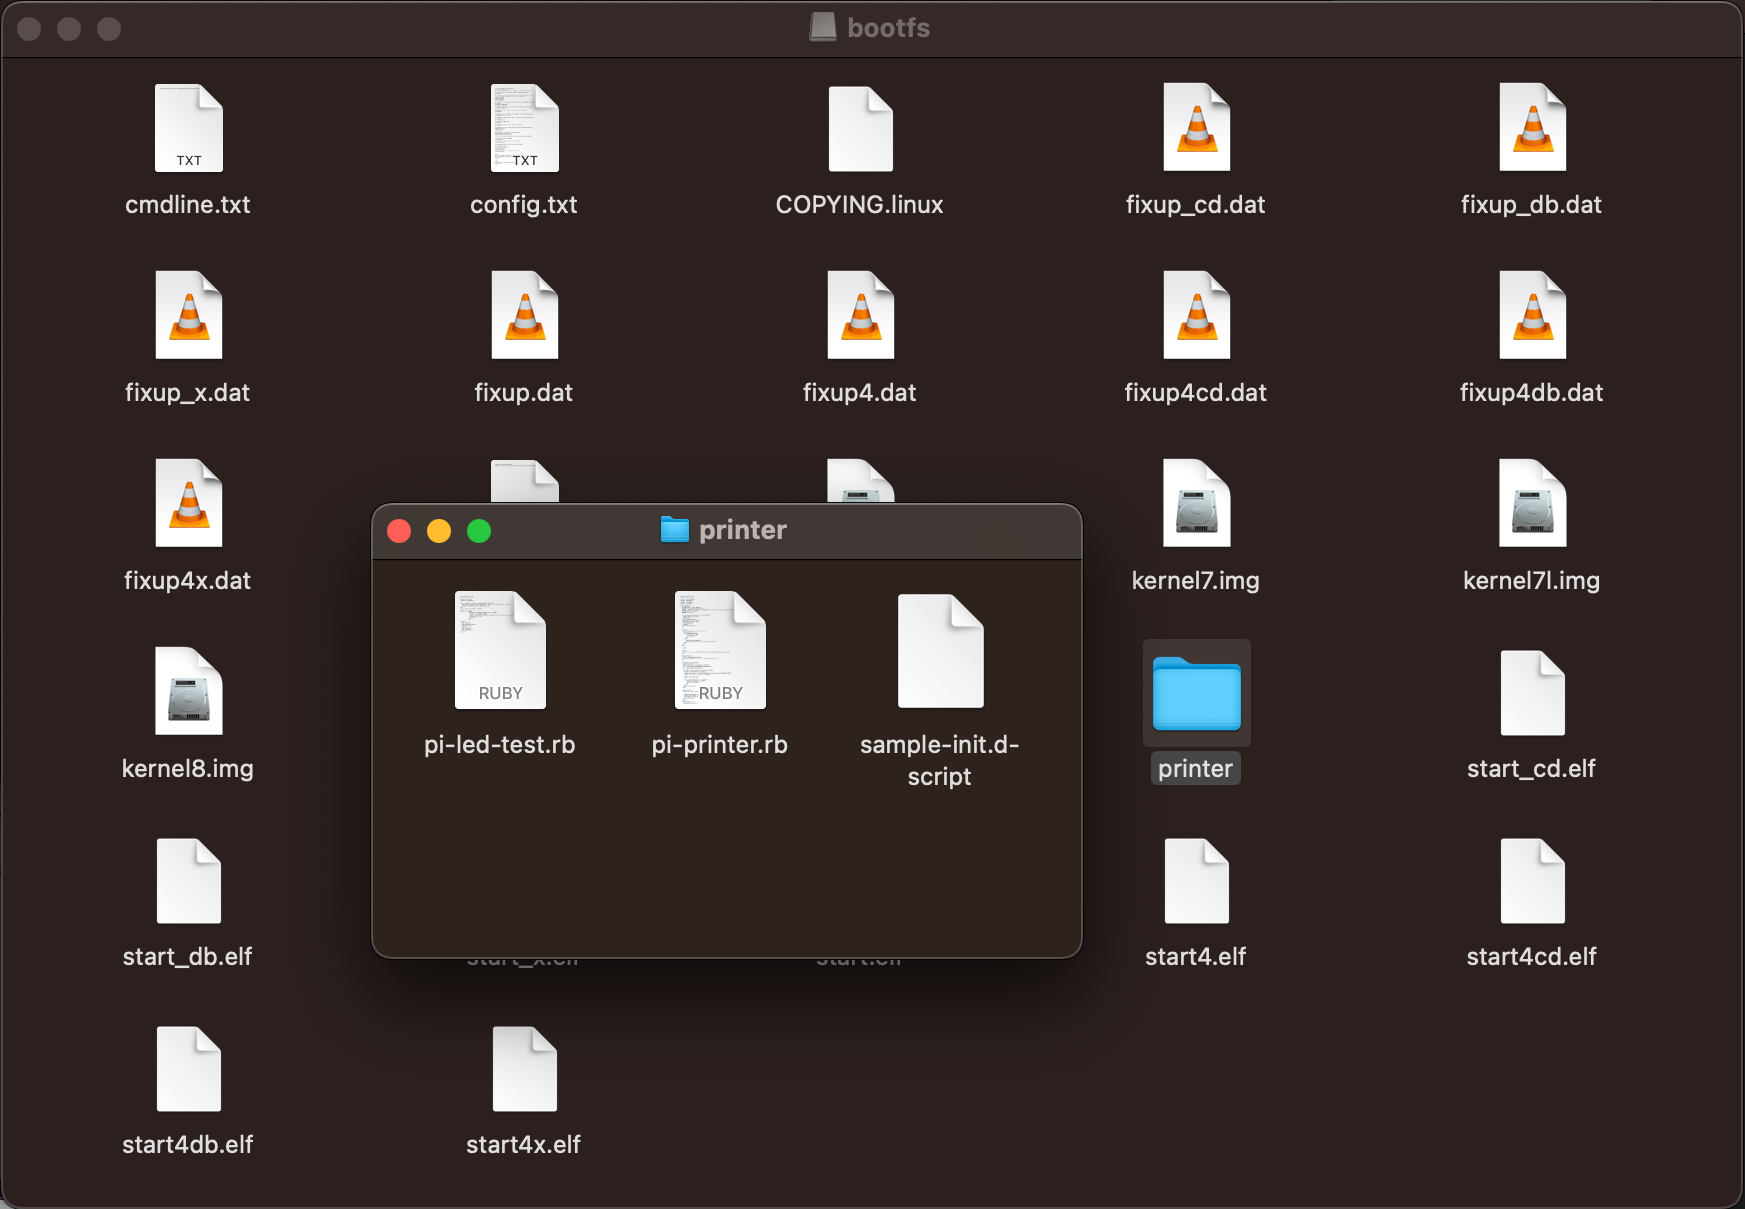Select the COPYING.linux file icon
The image size is (1745, 1209).
point(860,128)
